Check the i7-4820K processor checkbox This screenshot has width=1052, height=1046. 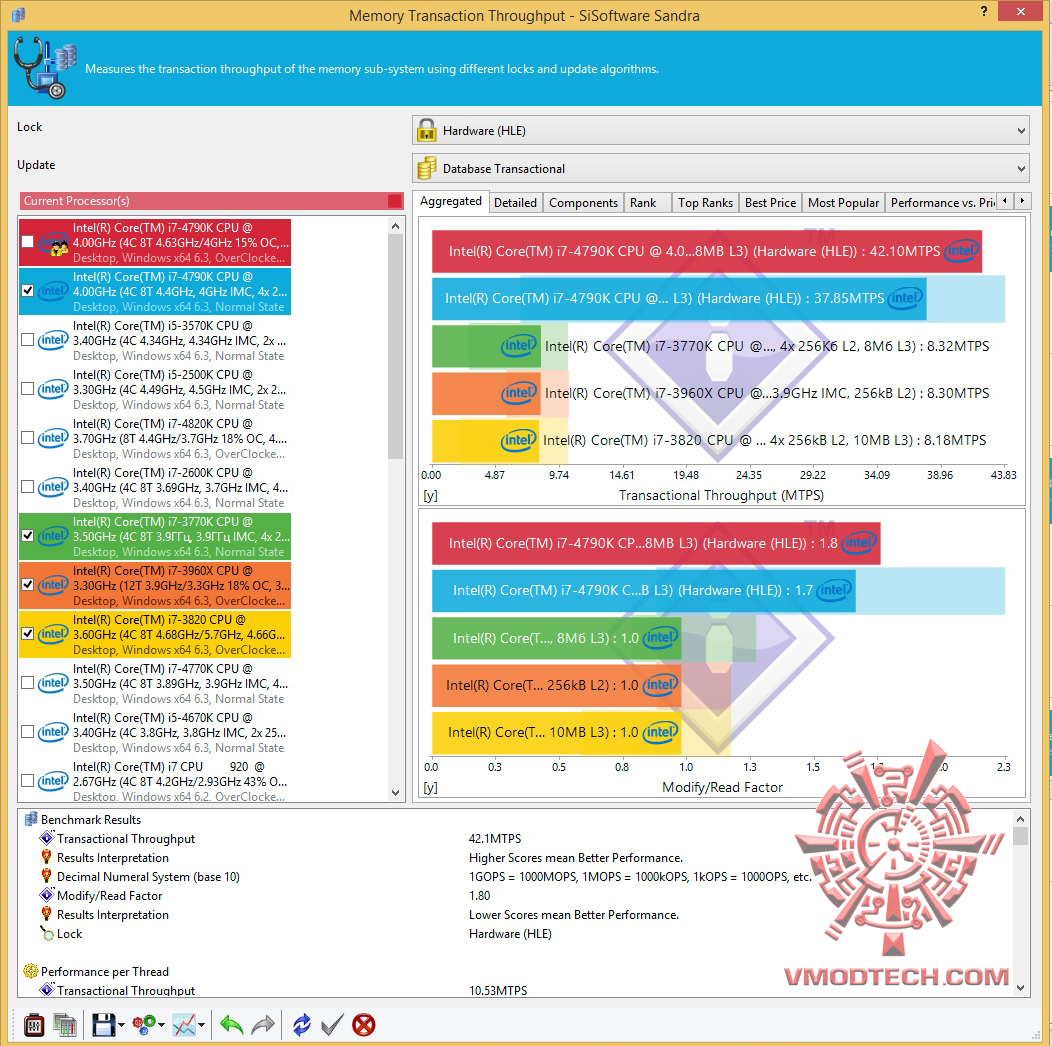pyautogui.click(x=28, y=437)
